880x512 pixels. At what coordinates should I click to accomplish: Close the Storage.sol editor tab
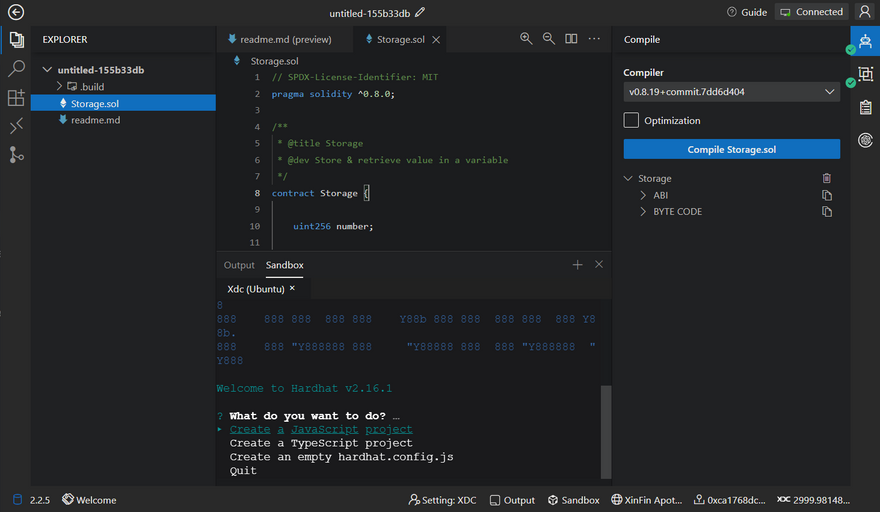[436, 39]
